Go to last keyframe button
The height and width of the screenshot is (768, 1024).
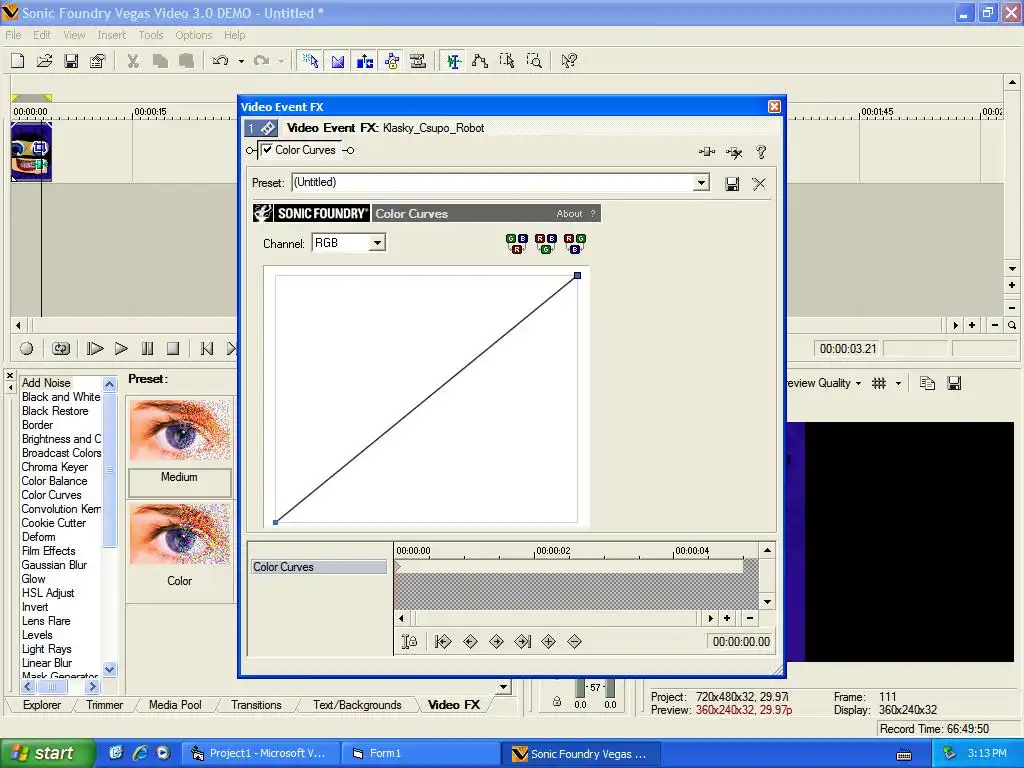pyautogui.click(x=522, y=642)
